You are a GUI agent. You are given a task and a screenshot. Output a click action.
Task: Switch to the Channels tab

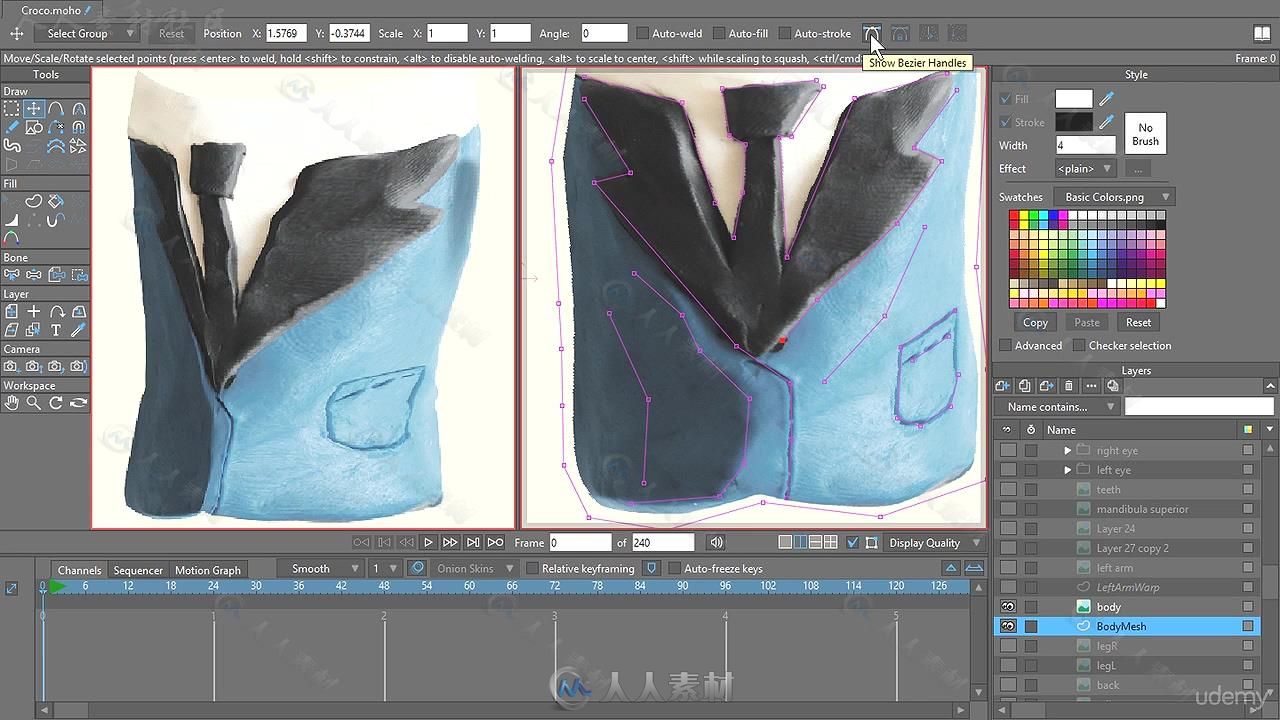(79, 570)
